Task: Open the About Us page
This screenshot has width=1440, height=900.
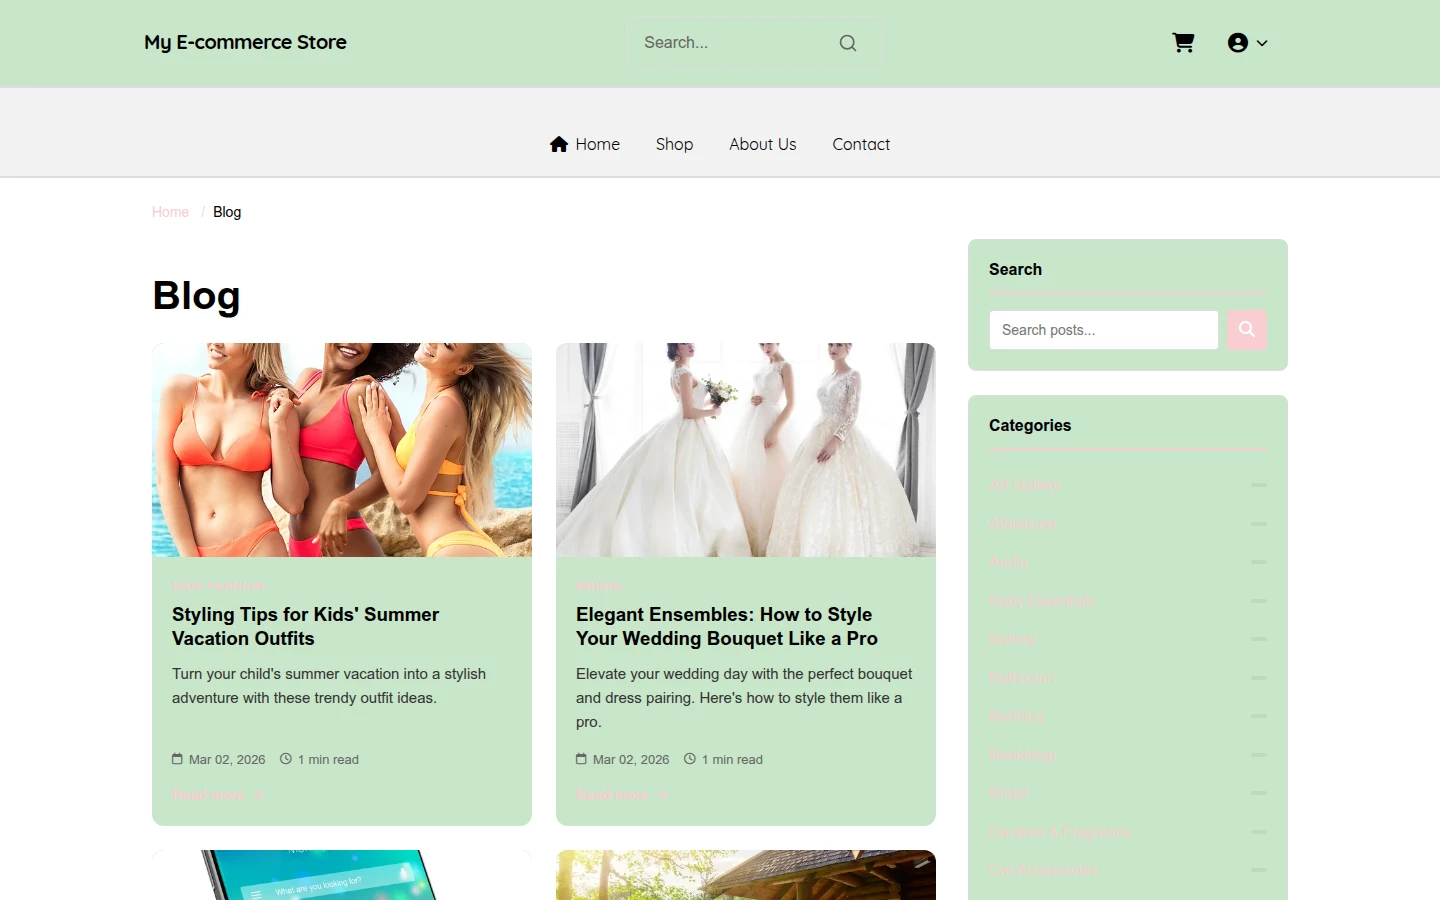Action: (x=763, y=144)
